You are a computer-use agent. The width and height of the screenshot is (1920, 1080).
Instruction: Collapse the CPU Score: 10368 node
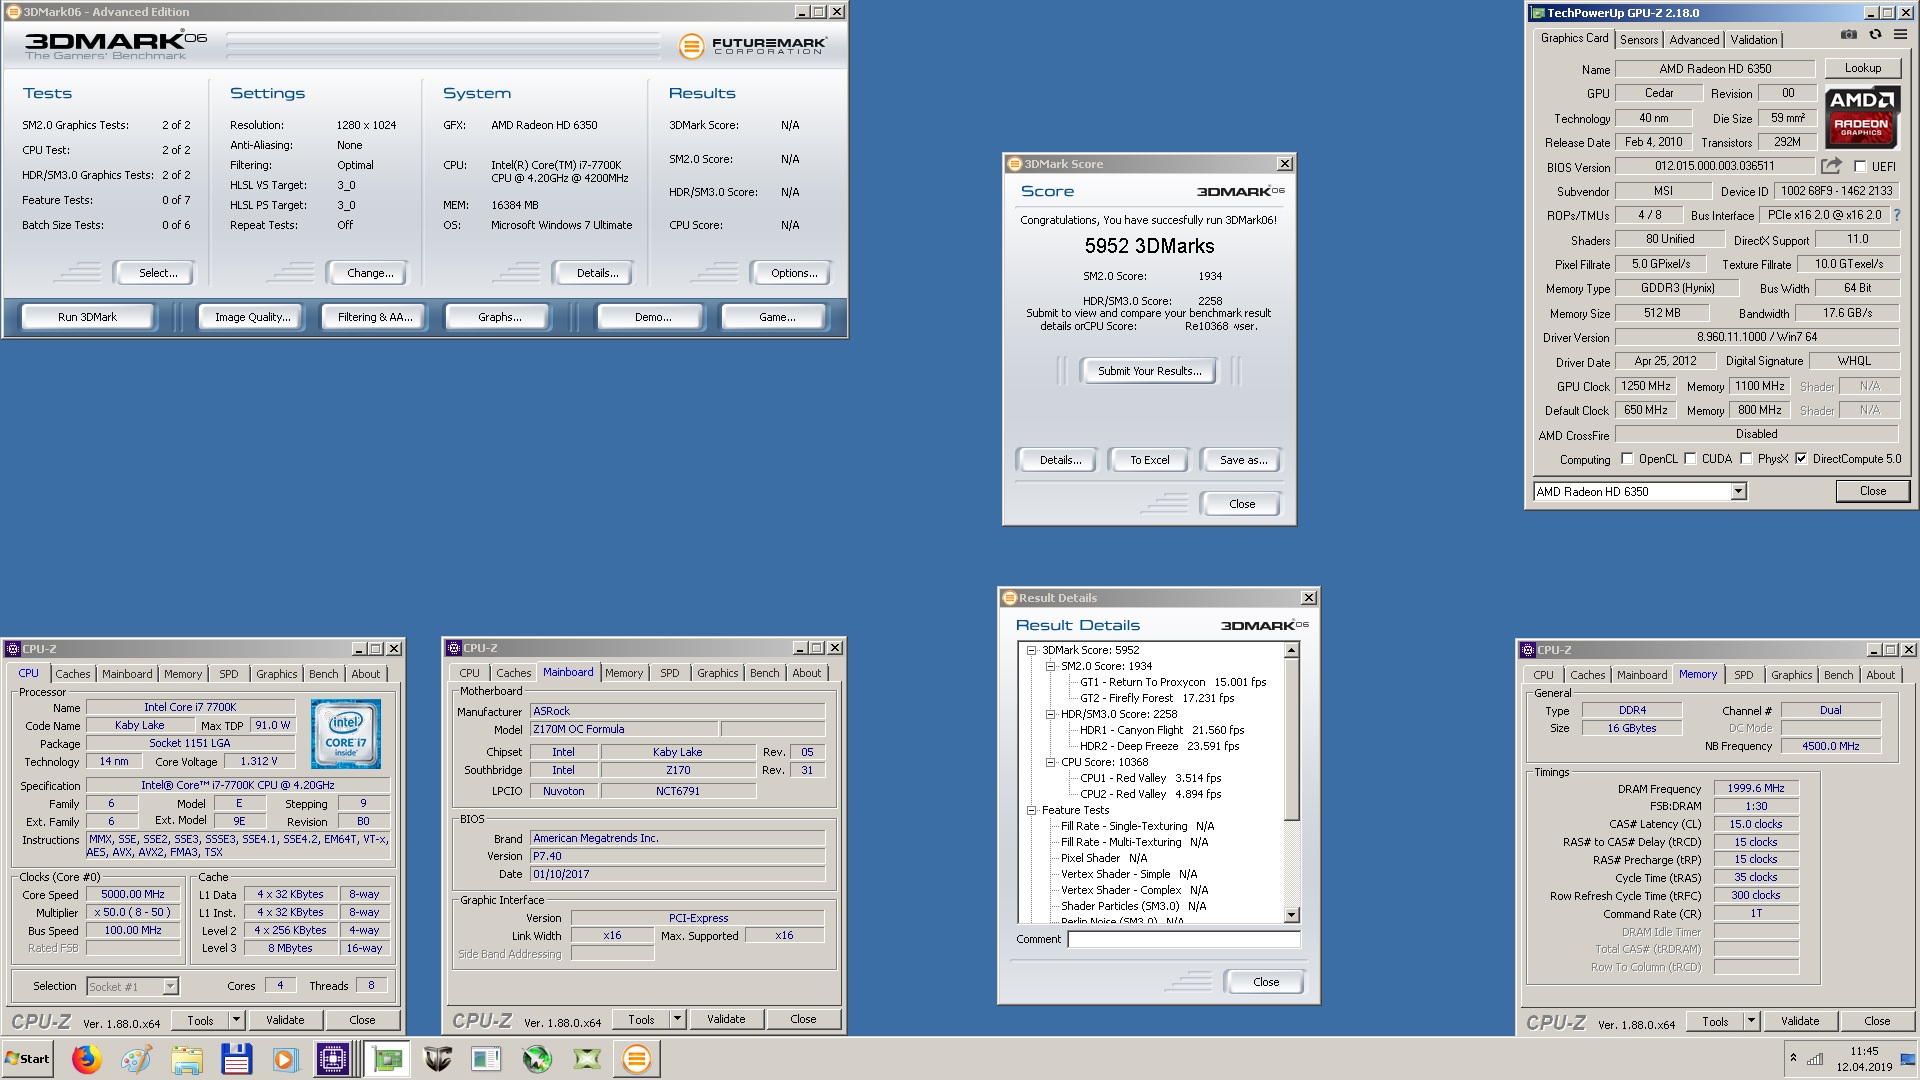pos(1050,762)
